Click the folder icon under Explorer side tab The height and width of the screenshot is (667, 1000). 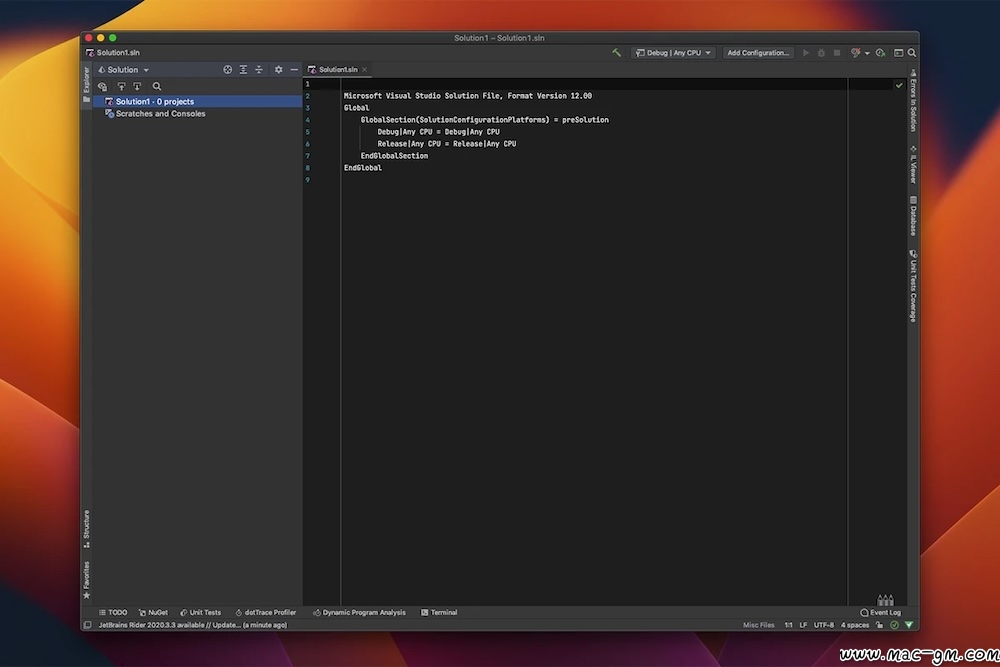(x=87, y=99)
